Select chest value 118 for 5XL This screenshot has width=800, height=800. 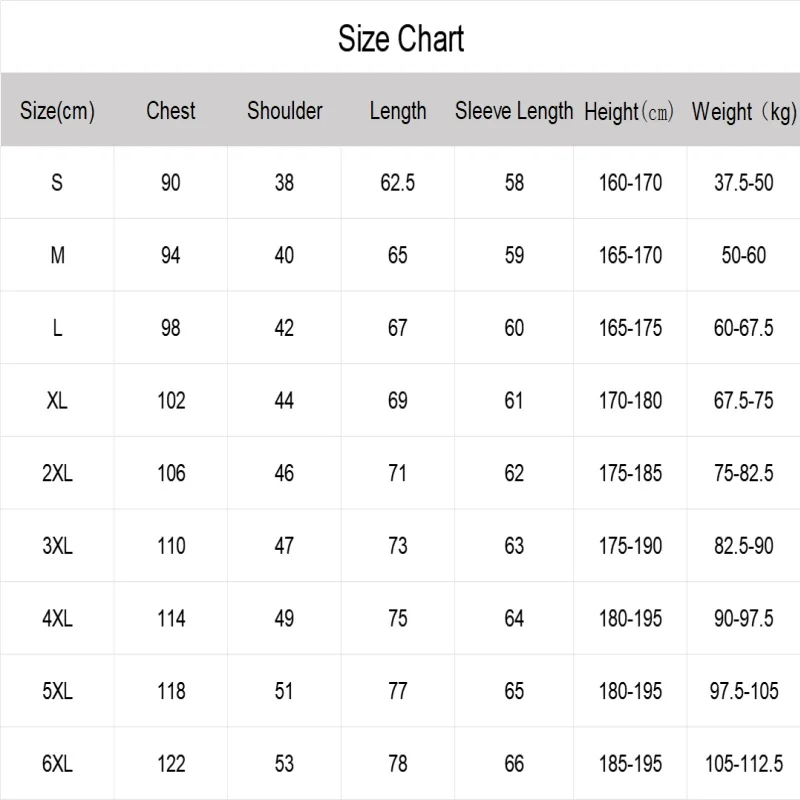171,691
